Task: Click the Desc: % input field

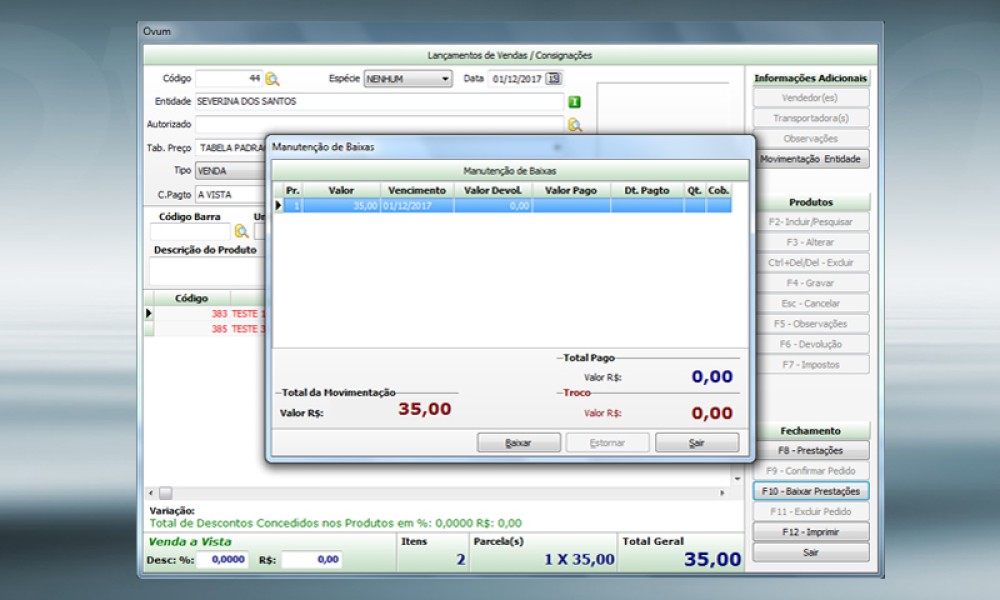Action: pos(222,561)
